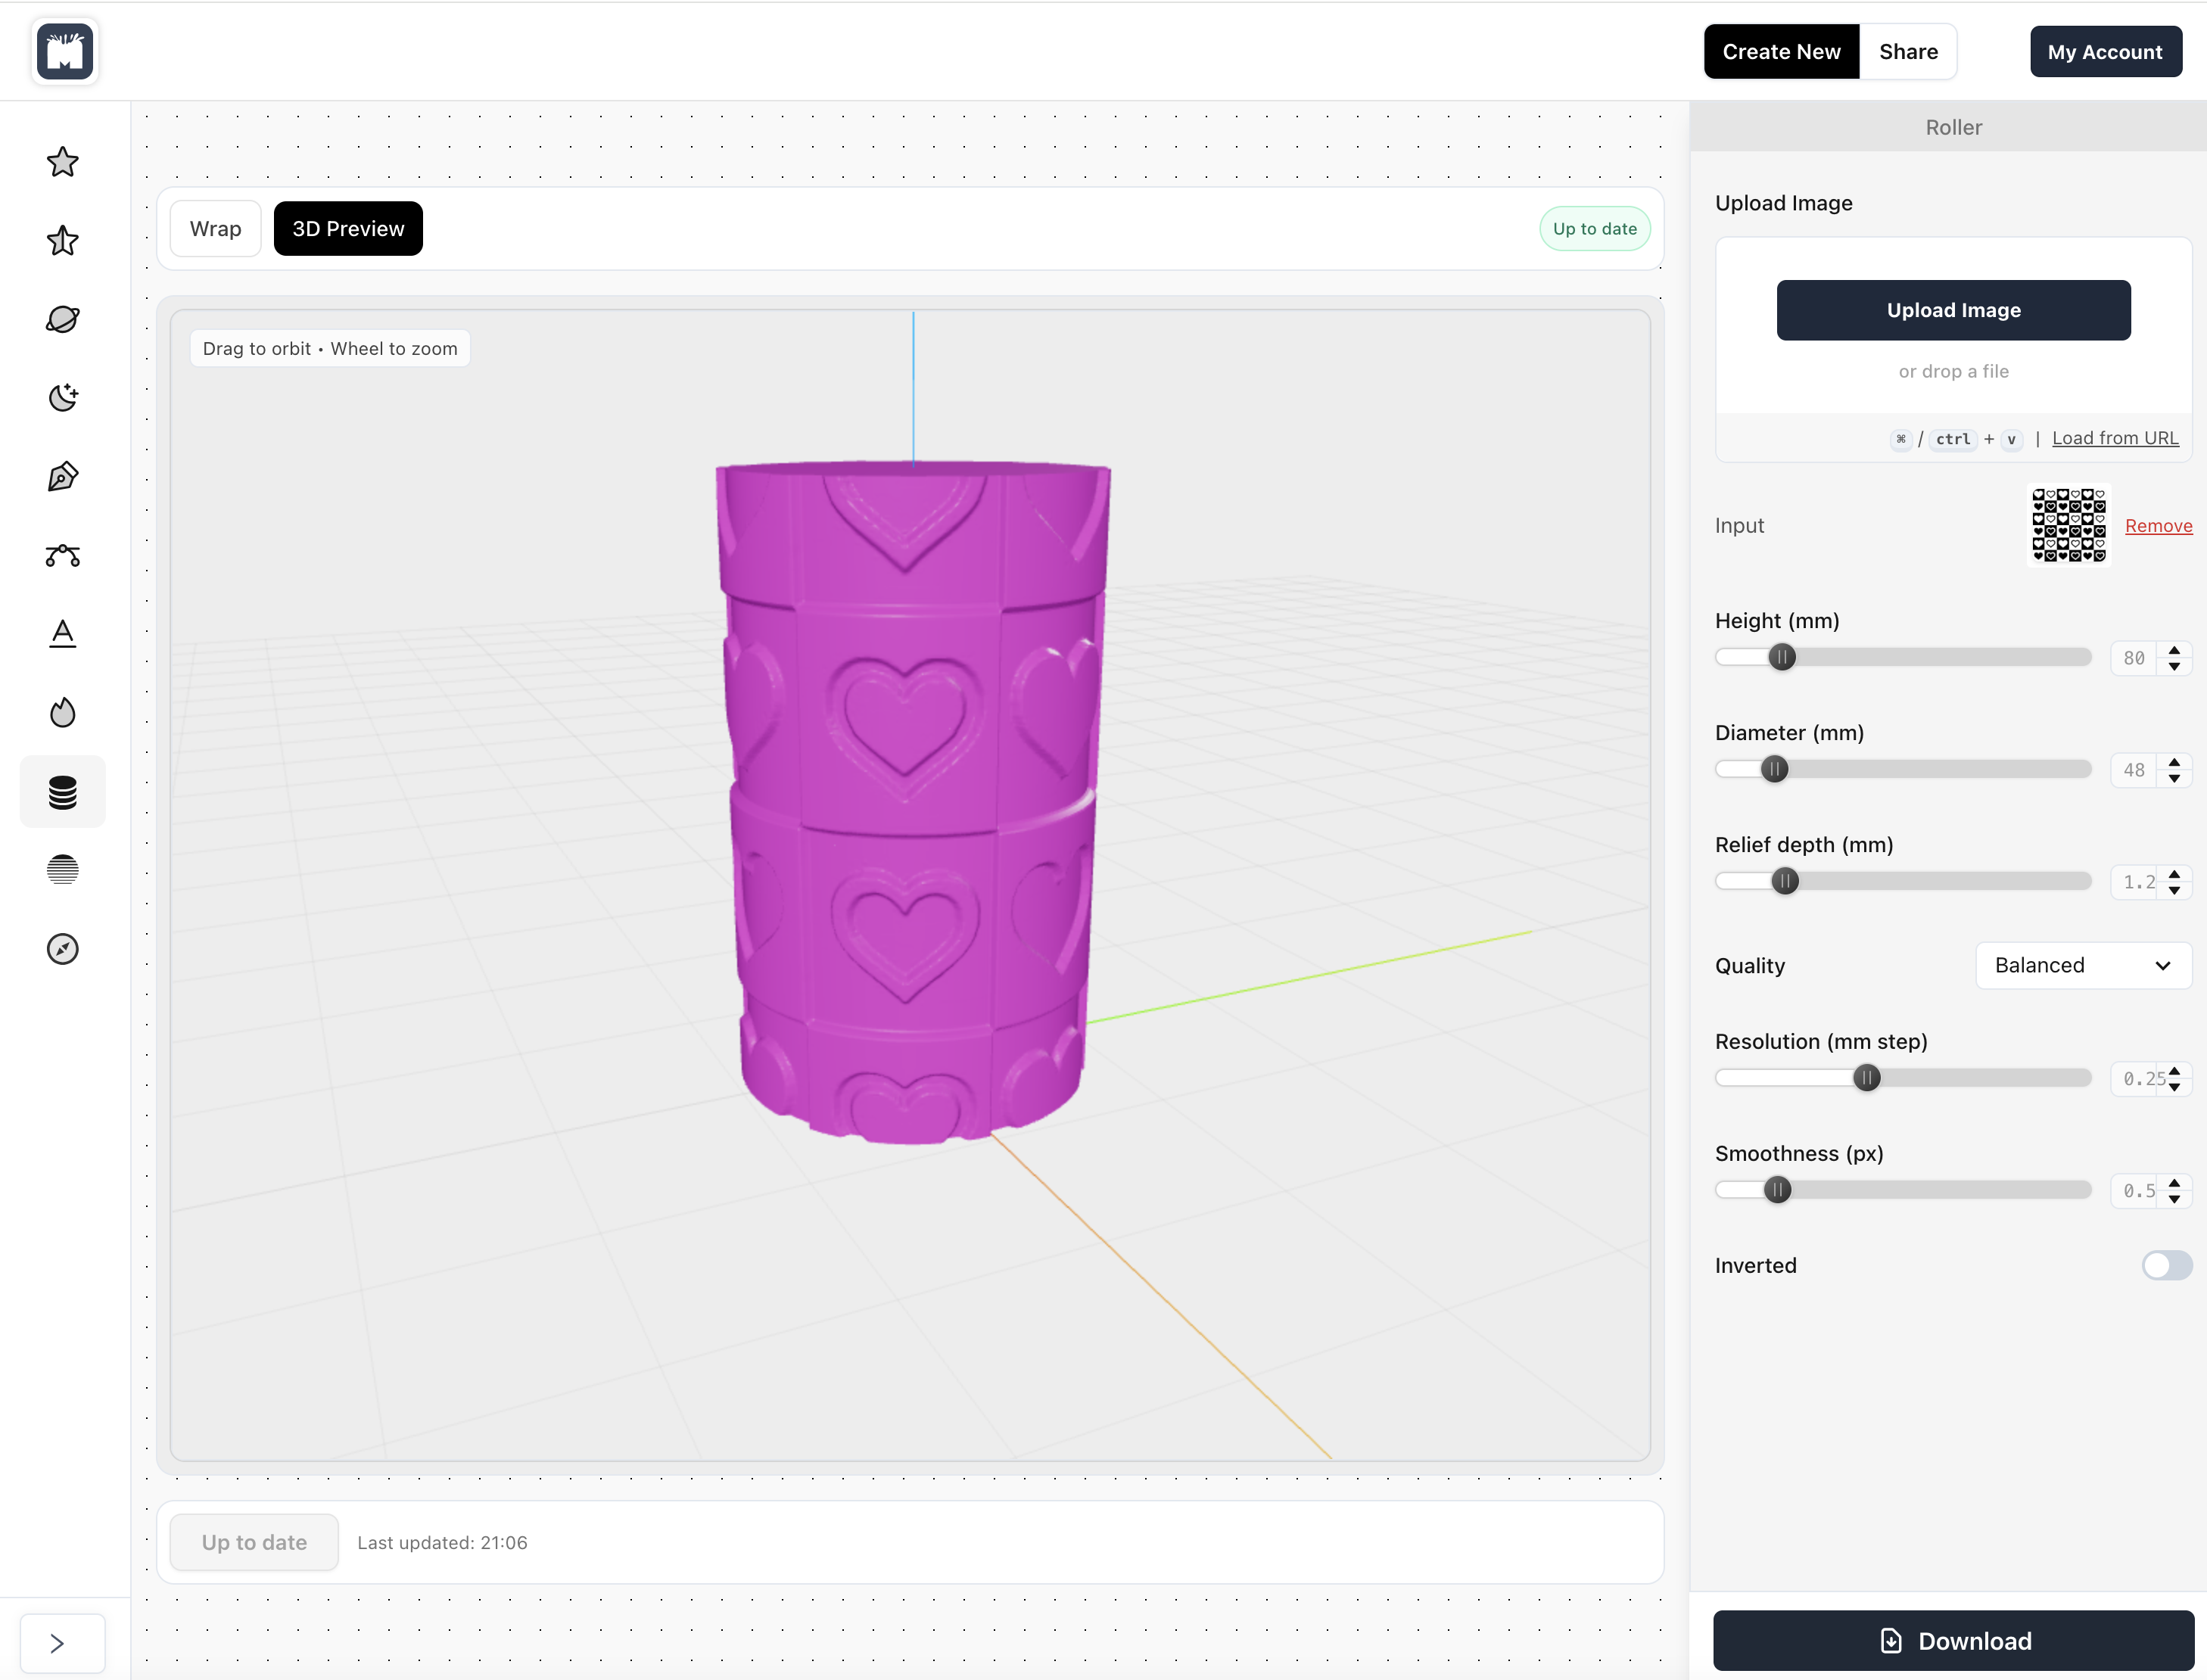Open the striped circle icon tool
Screen dimensions: 2207x1680
(x=63, y=869)
